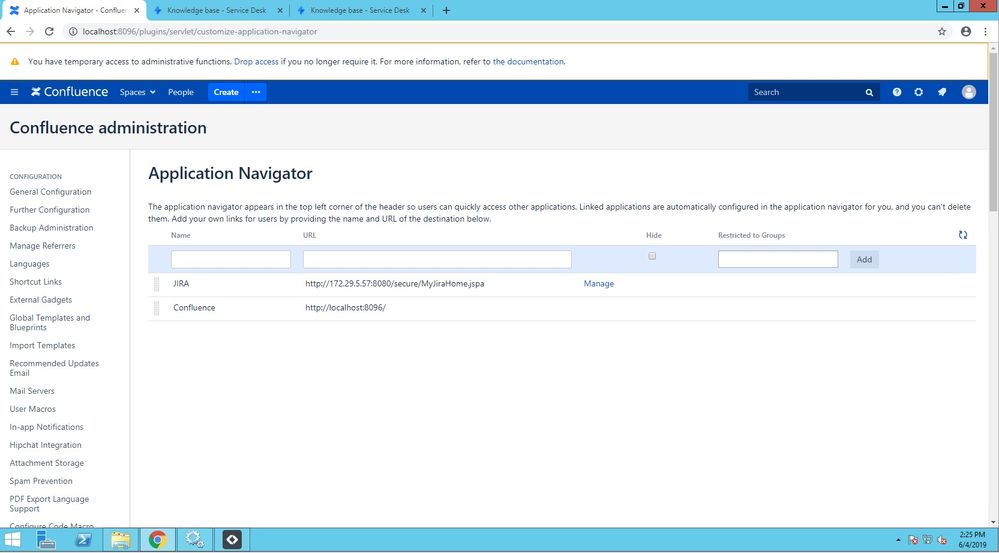
Task: Click the refresh icon above the Add button
Action: [x=963, y=235]
